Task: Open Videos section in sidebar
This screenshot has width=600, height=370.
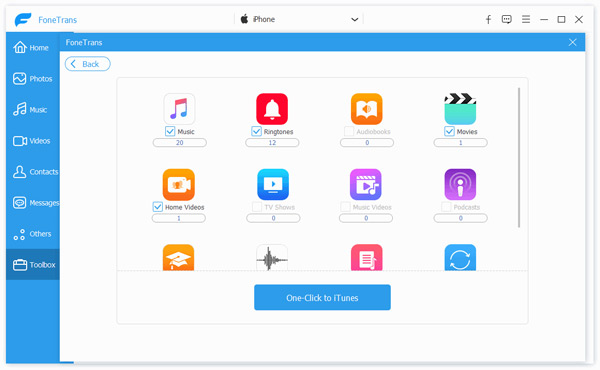Action: [33, 141]
